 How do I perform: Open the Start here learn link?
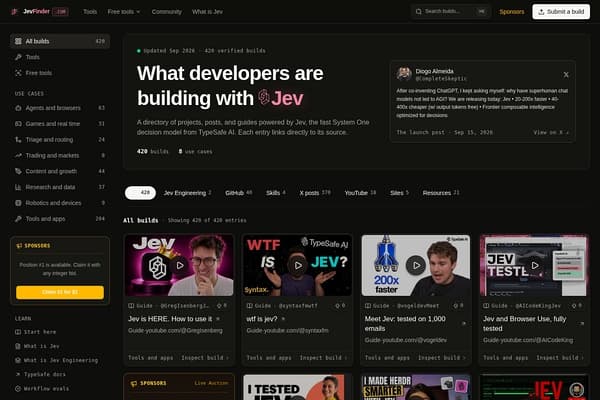pyautogui.click(x=40, y=332)
